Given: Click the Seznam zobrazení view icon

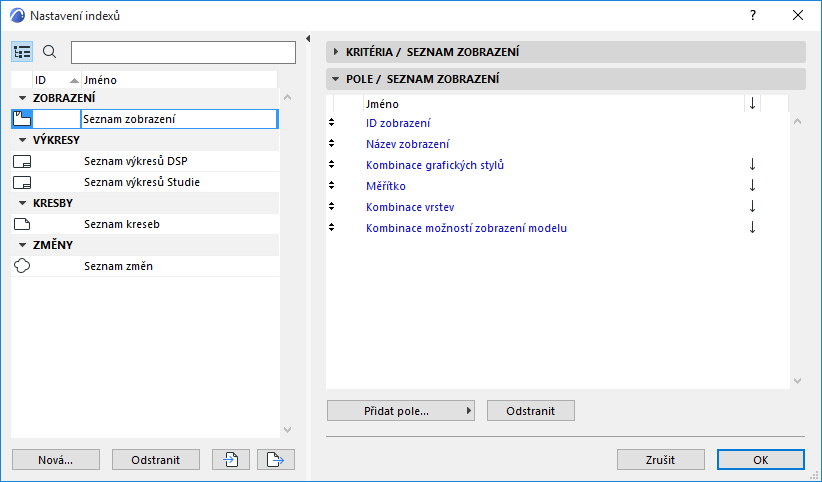Looking at the screenshot, I should (x=22, y=119).
